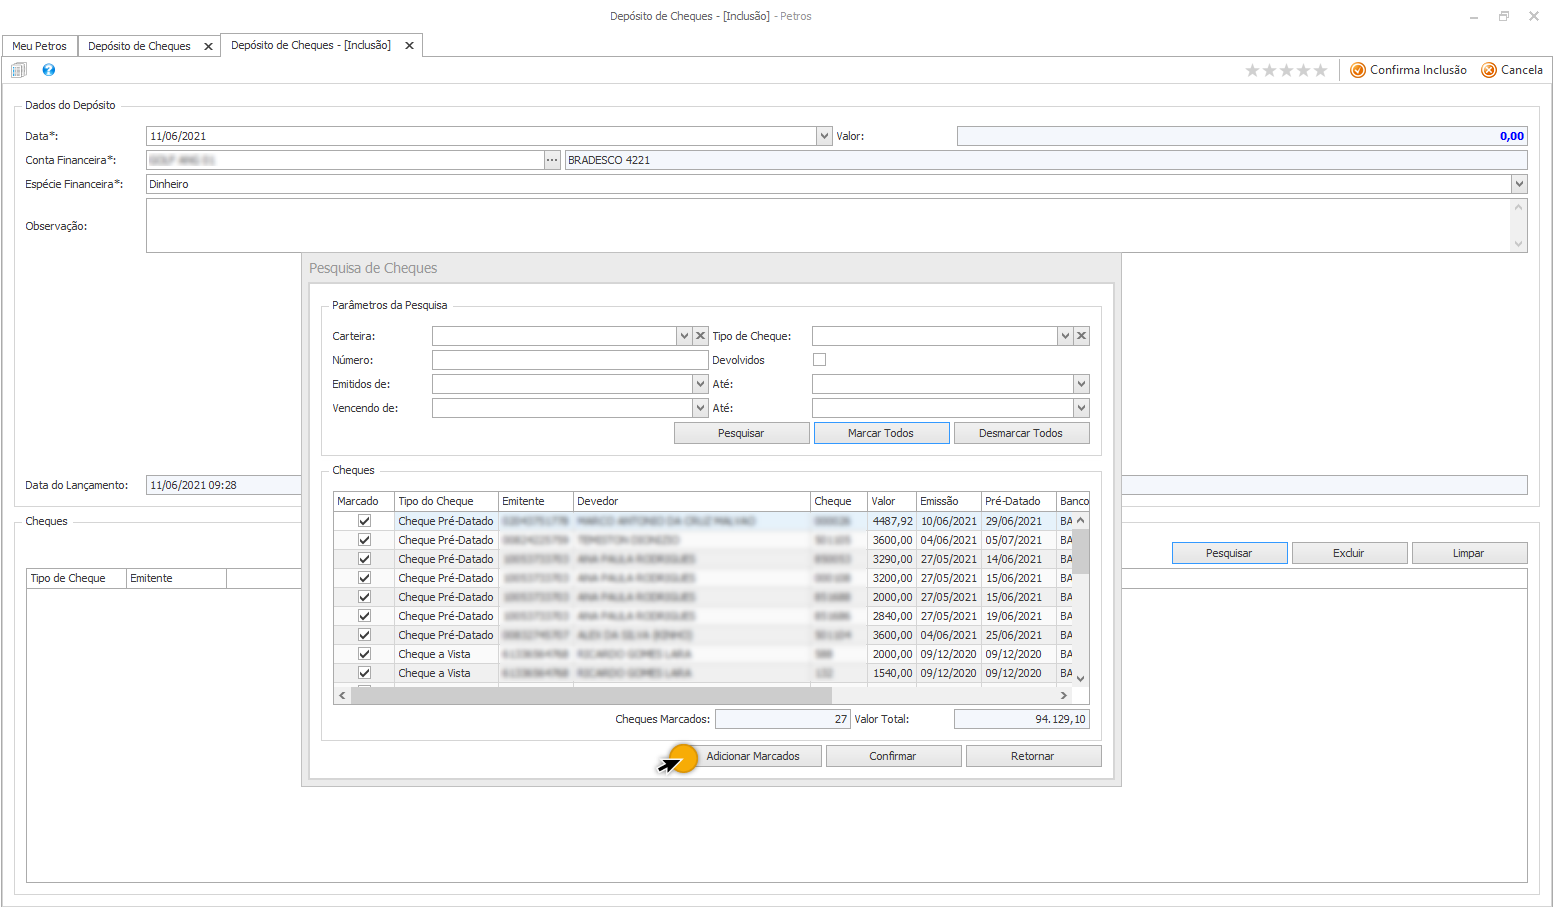
Task: Switch to the Meu Petros tab
Action: click(x=40, y=46)
